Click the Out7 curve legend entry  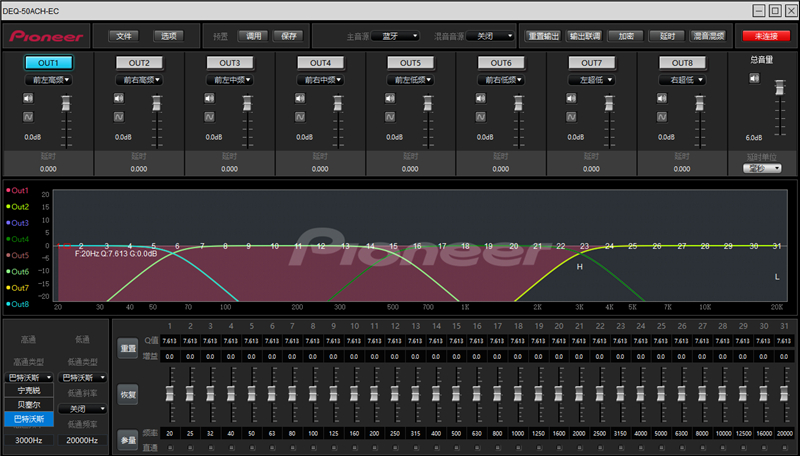coord(18,288)
